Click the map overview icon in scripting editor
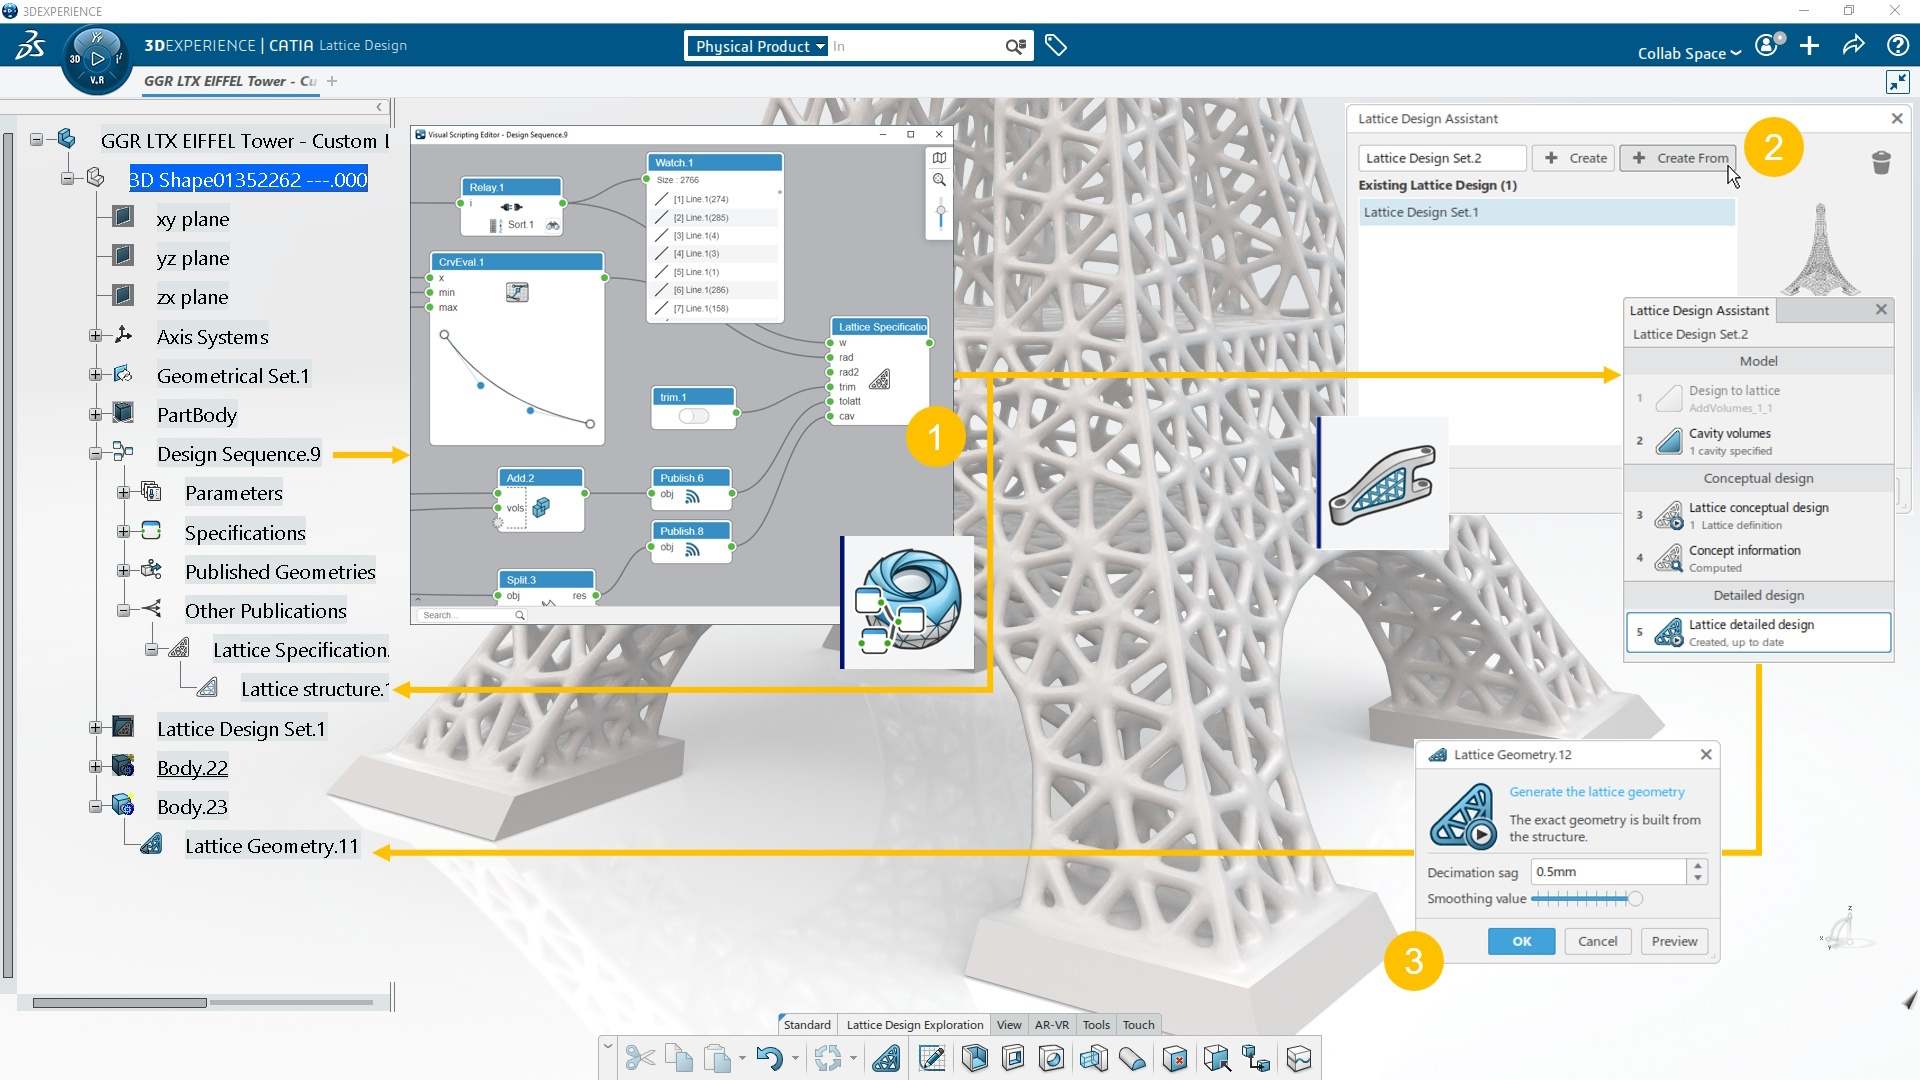 (x=939, y=158)
